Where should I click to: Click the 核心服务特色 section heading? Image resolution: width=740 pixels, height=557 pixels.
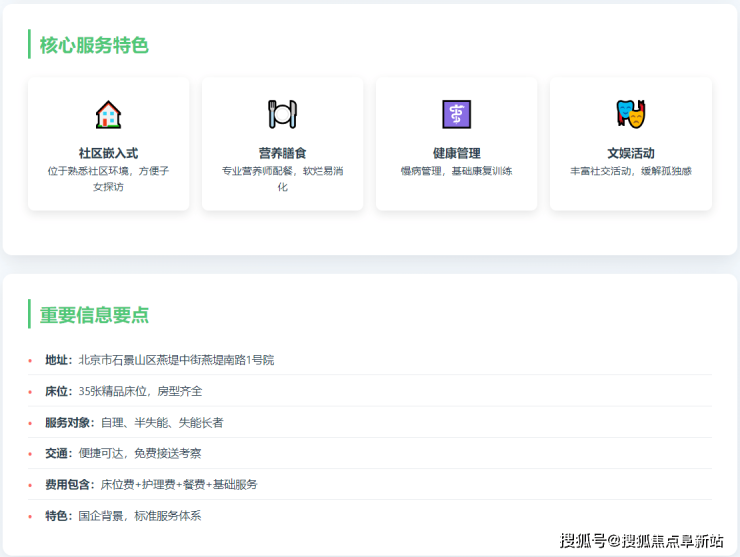click(94, 45)
